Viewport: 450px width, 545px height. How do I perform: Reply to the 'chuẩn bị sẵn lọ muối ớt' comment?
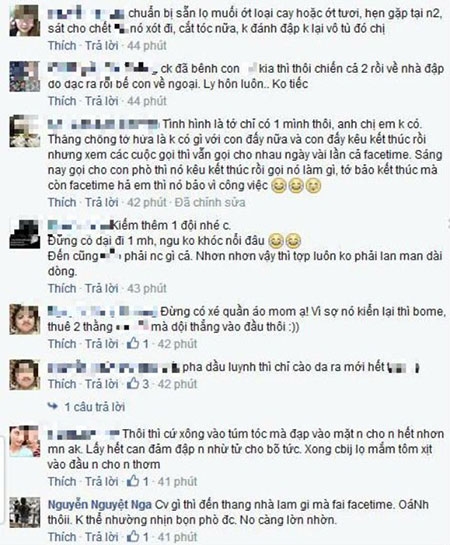click(x=102, y=45)
